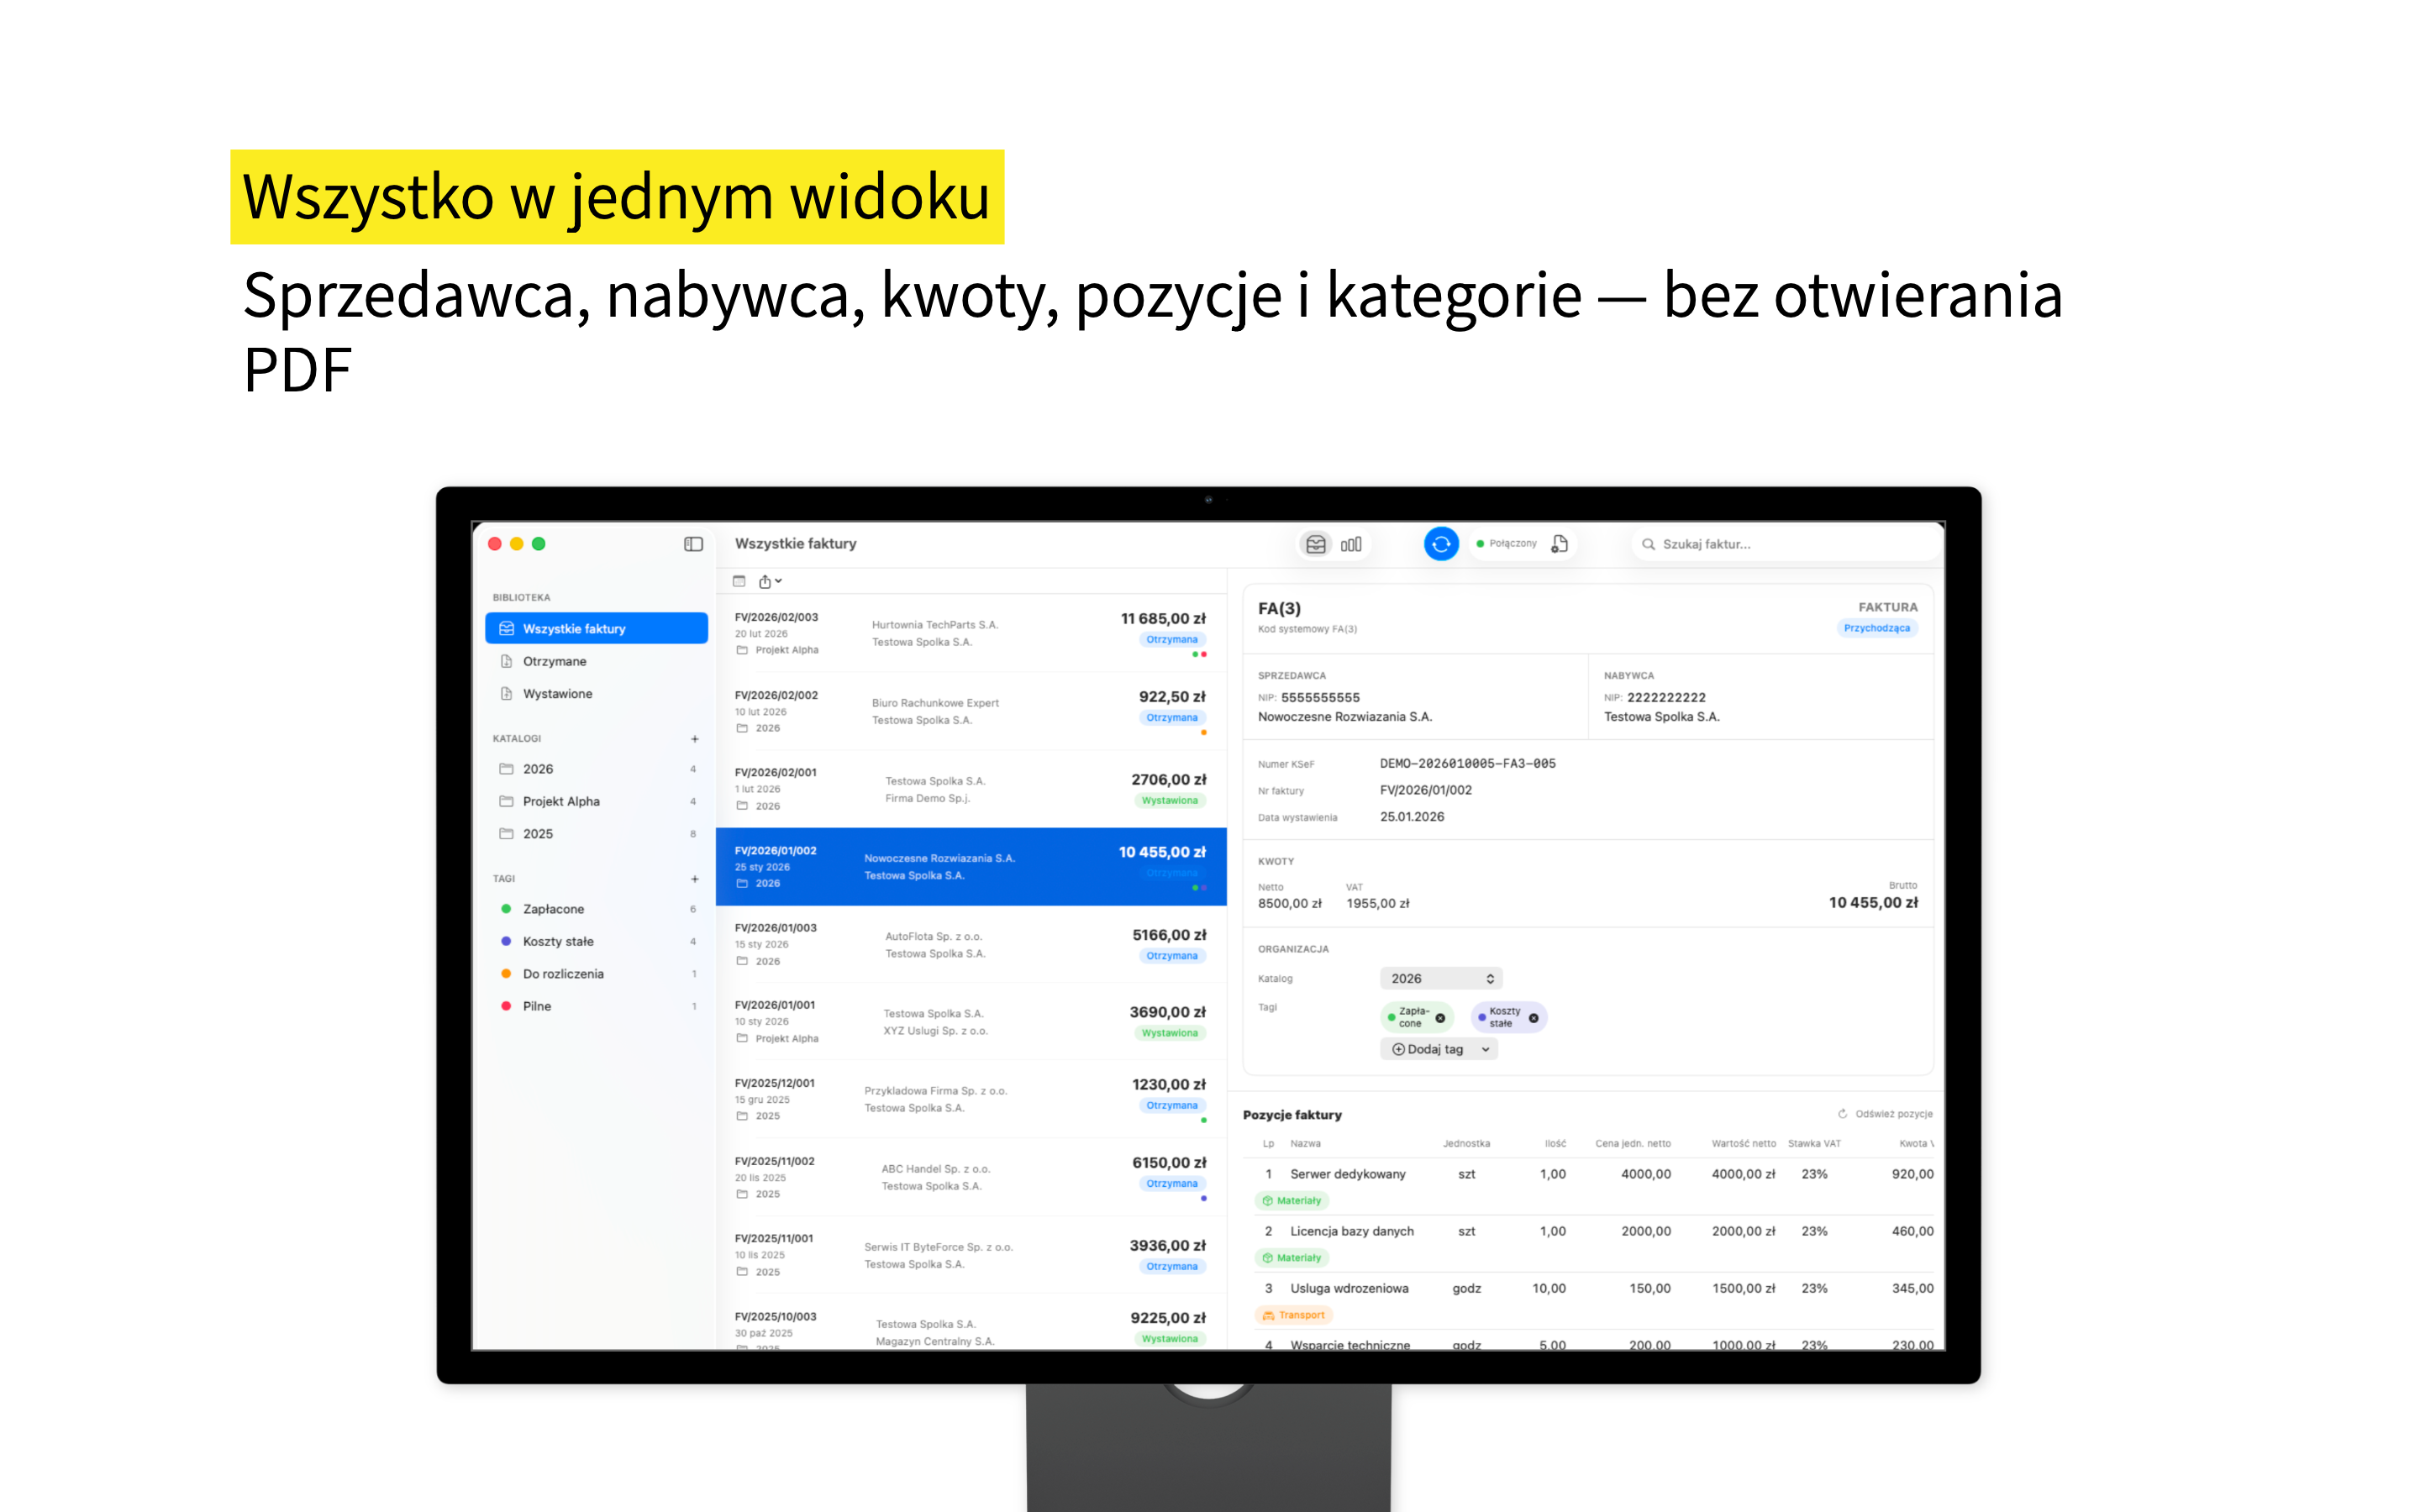Click the green Zapłacone color dot

click(x=506, y=908)
